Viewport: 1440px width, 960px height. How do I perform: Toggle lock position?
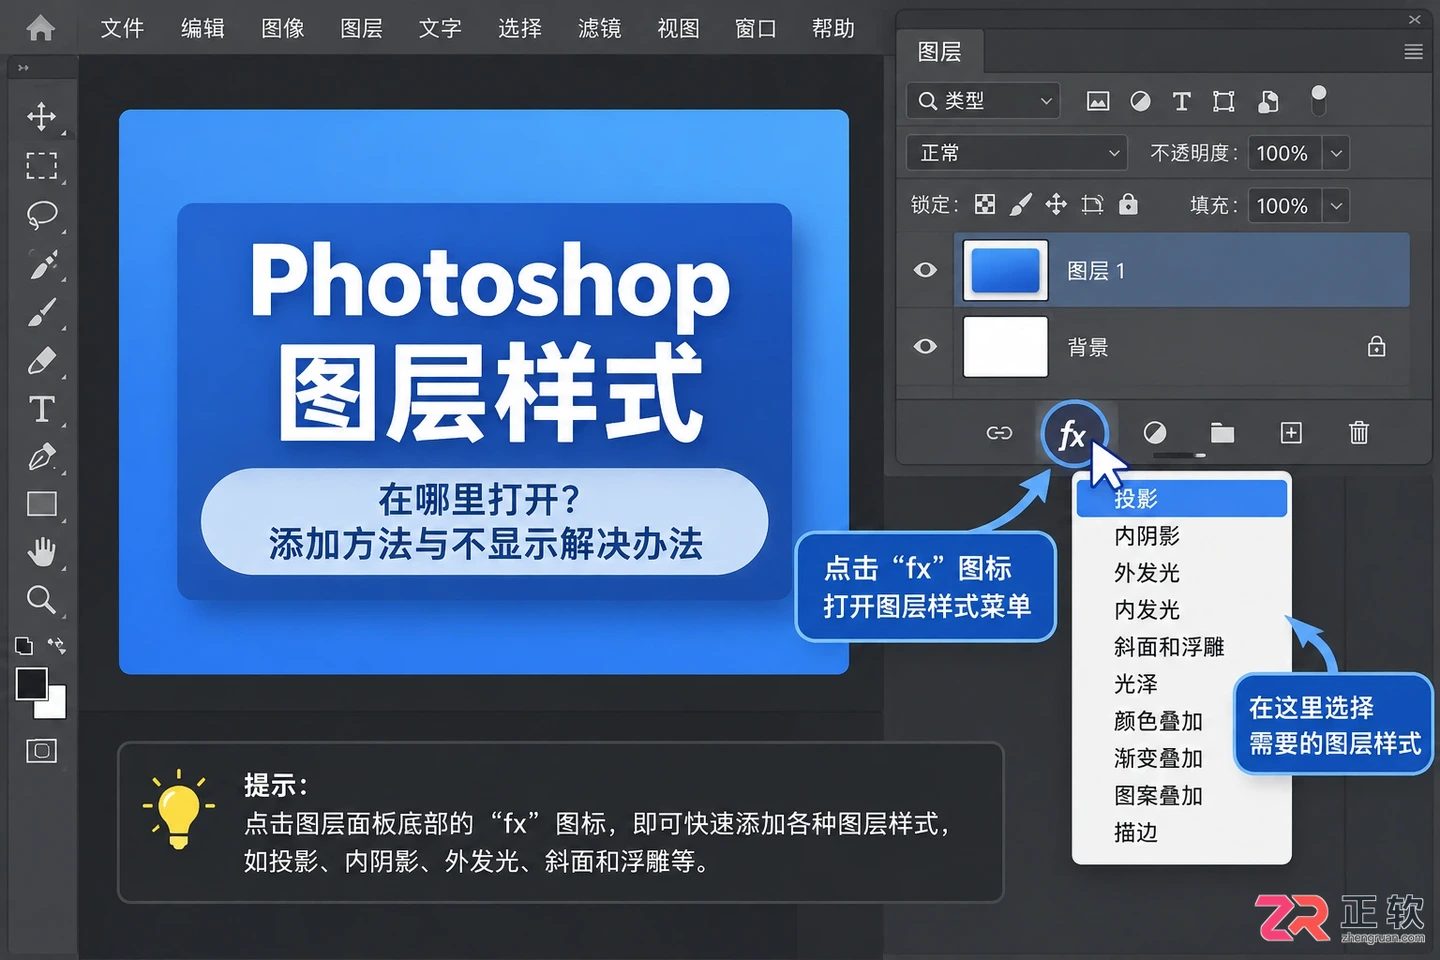click(x=1056, y=205)
